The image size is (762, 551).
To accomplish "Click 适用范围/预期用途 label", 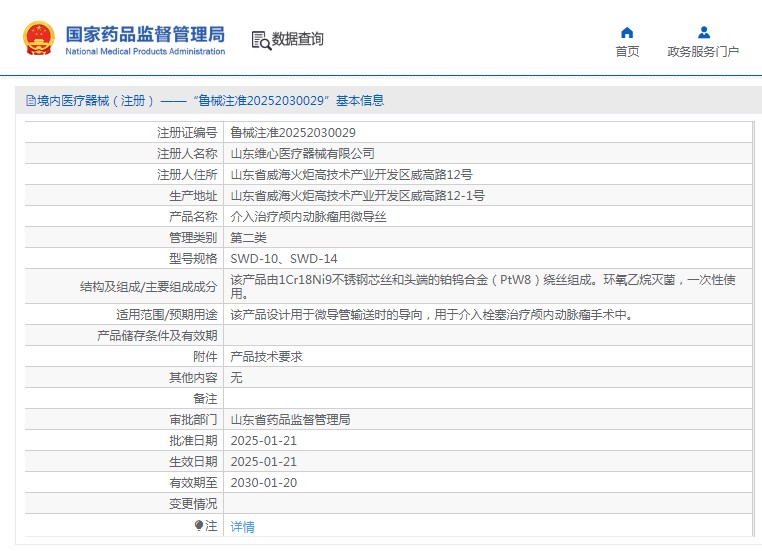I will pyautogui.click(x=167, y=315).
